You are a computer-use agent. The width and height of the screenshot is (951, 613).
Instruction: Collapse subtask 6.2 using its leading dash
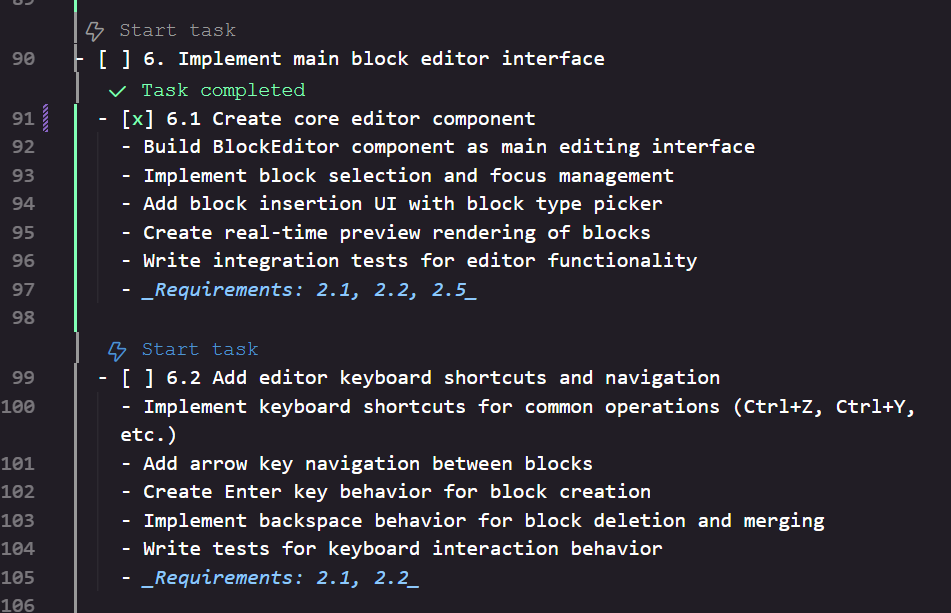tap(103, 378)
